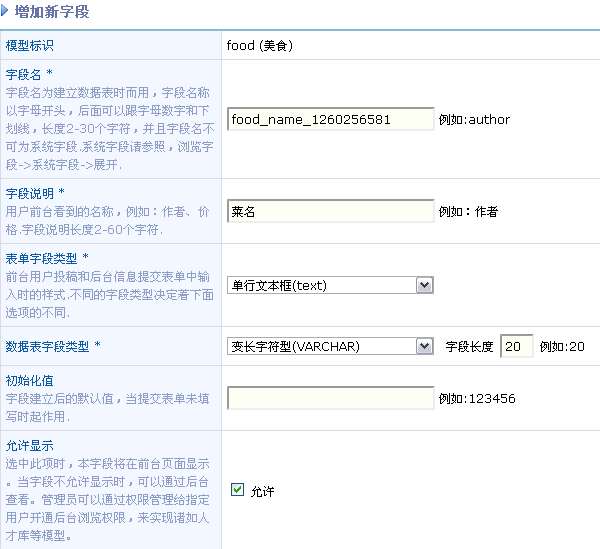The image size is (600, 549).
Task: Click the empty 初始化值 input box
Action: coord(330,398)
